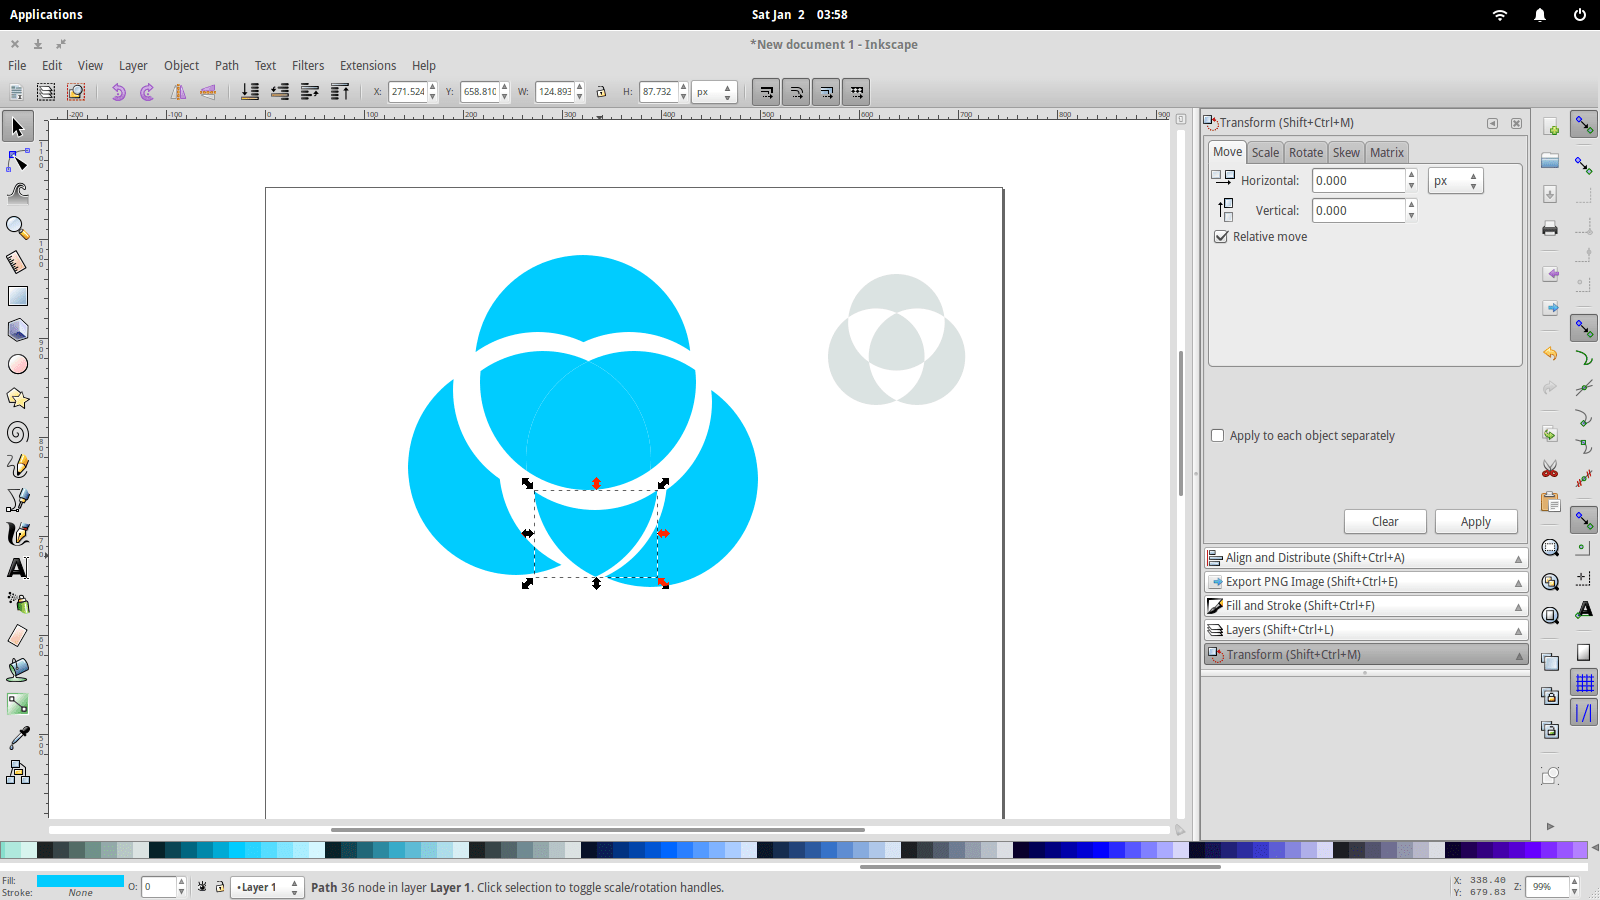Toggle snap to grids
This screenshot has width=1600, height=900.
[x=1584, y=683]
